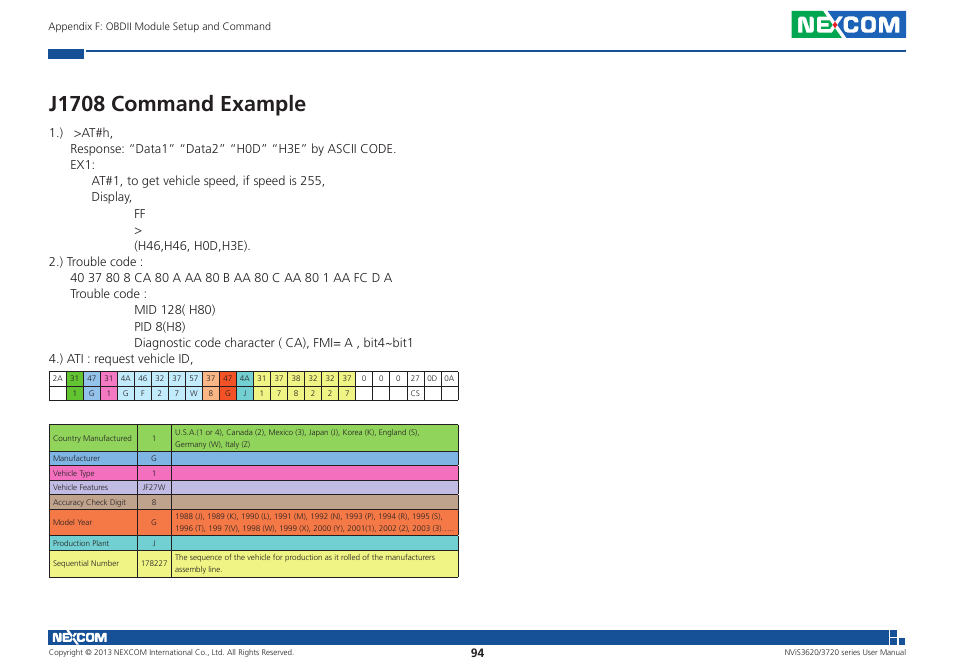
Task: Click the "Vehicle Features" row label
Action: click(x=80, y=487)
